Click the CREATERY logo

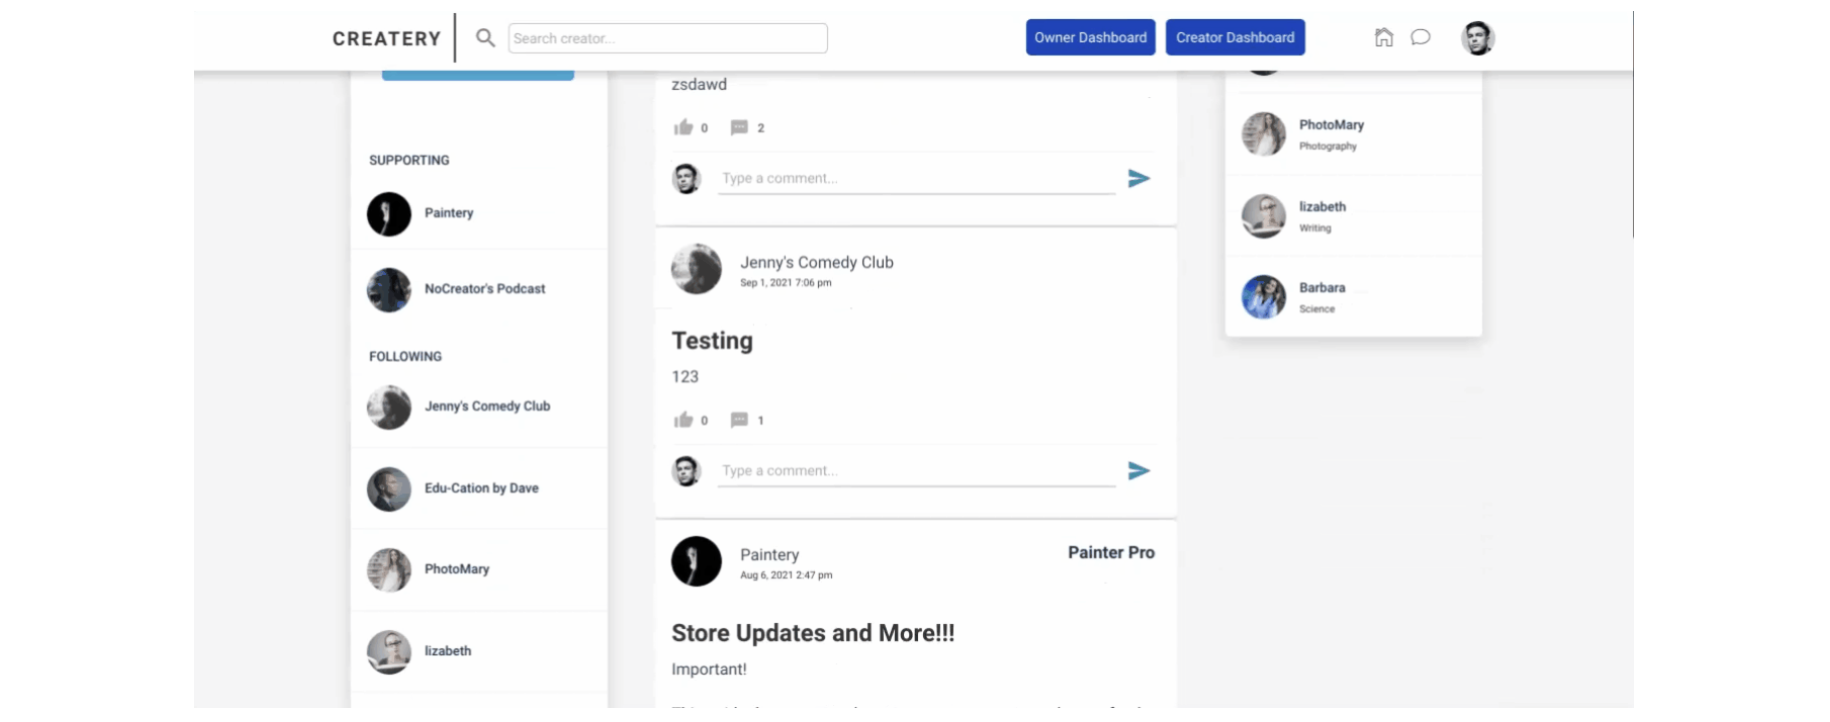point(386,38)
